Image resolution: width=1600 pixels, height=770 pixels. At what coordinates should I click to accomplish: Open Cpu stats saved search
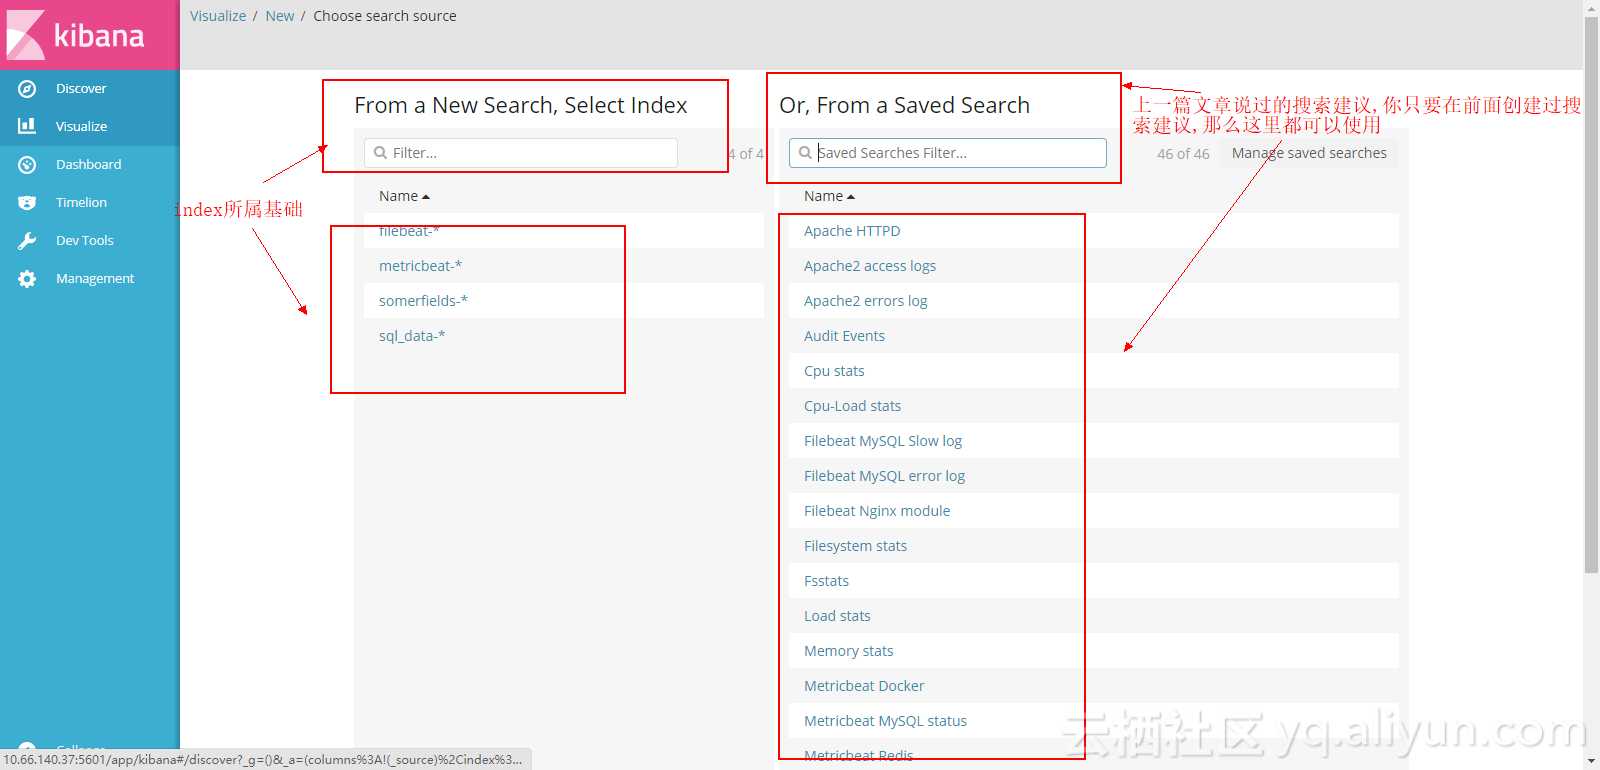(x=834, y=371)
